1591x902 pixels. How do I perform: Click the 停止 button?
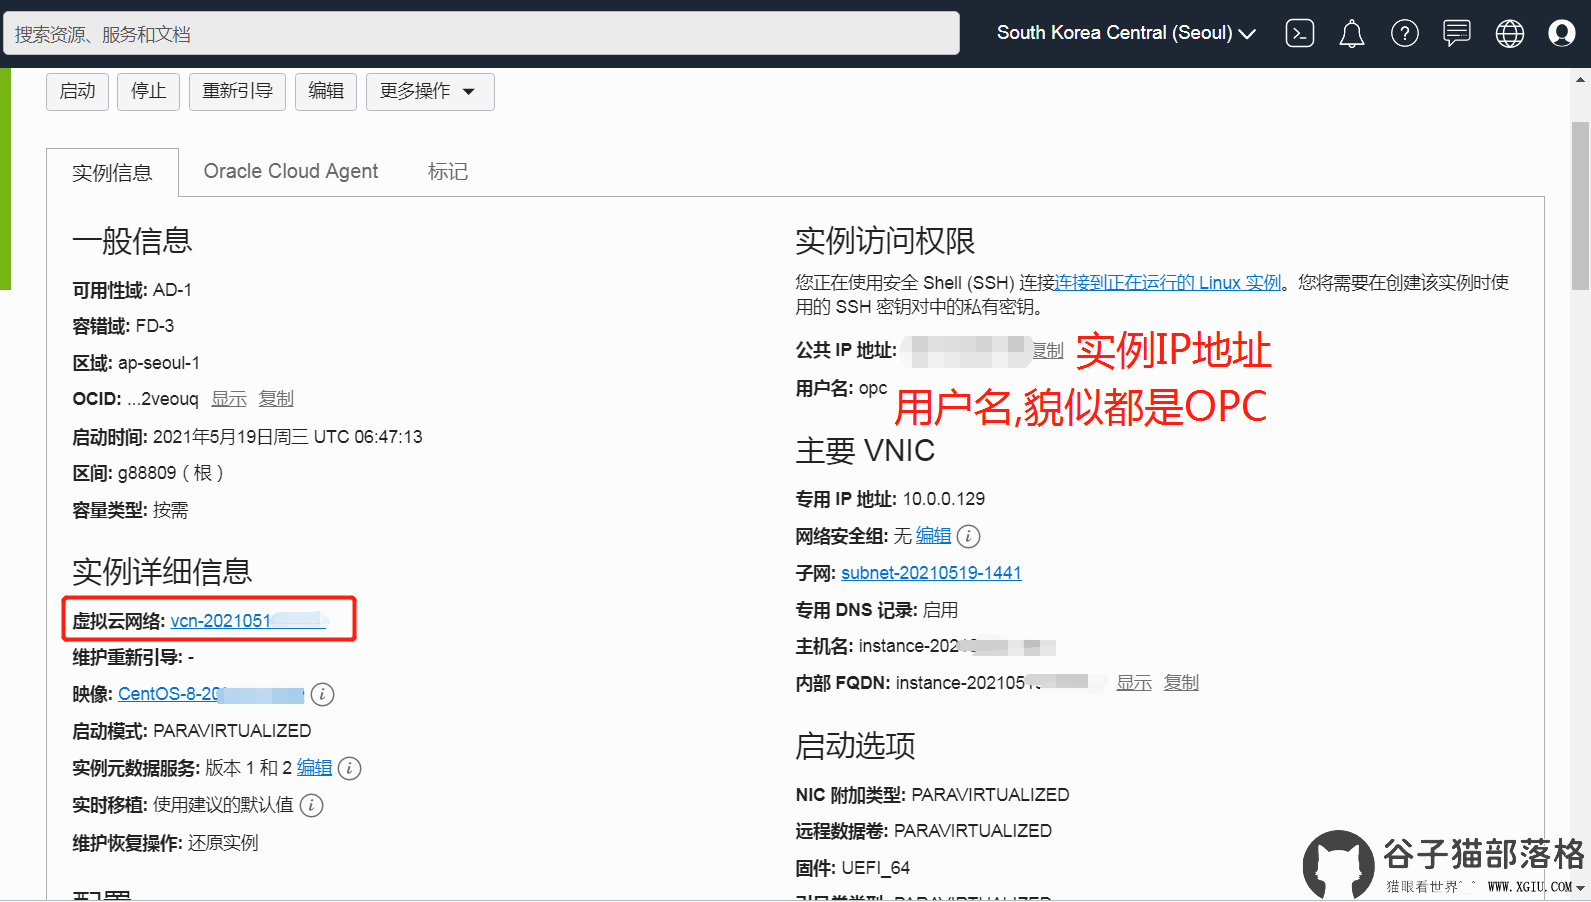[x=149, y=91]
